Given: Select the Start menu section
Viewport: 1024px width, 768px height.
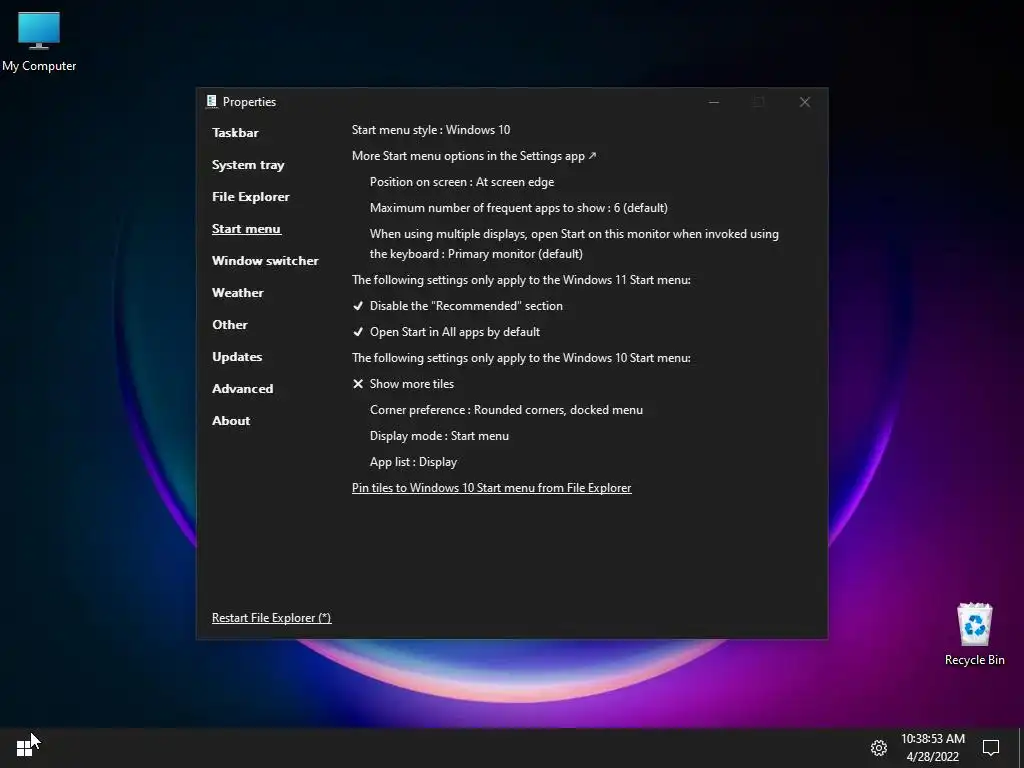Looking at the screenshot, I should [246, 229].
